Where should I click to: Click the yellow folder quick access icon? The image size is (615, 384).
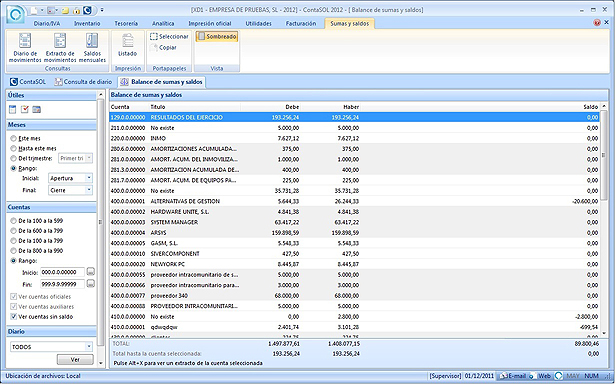[67, 10]
